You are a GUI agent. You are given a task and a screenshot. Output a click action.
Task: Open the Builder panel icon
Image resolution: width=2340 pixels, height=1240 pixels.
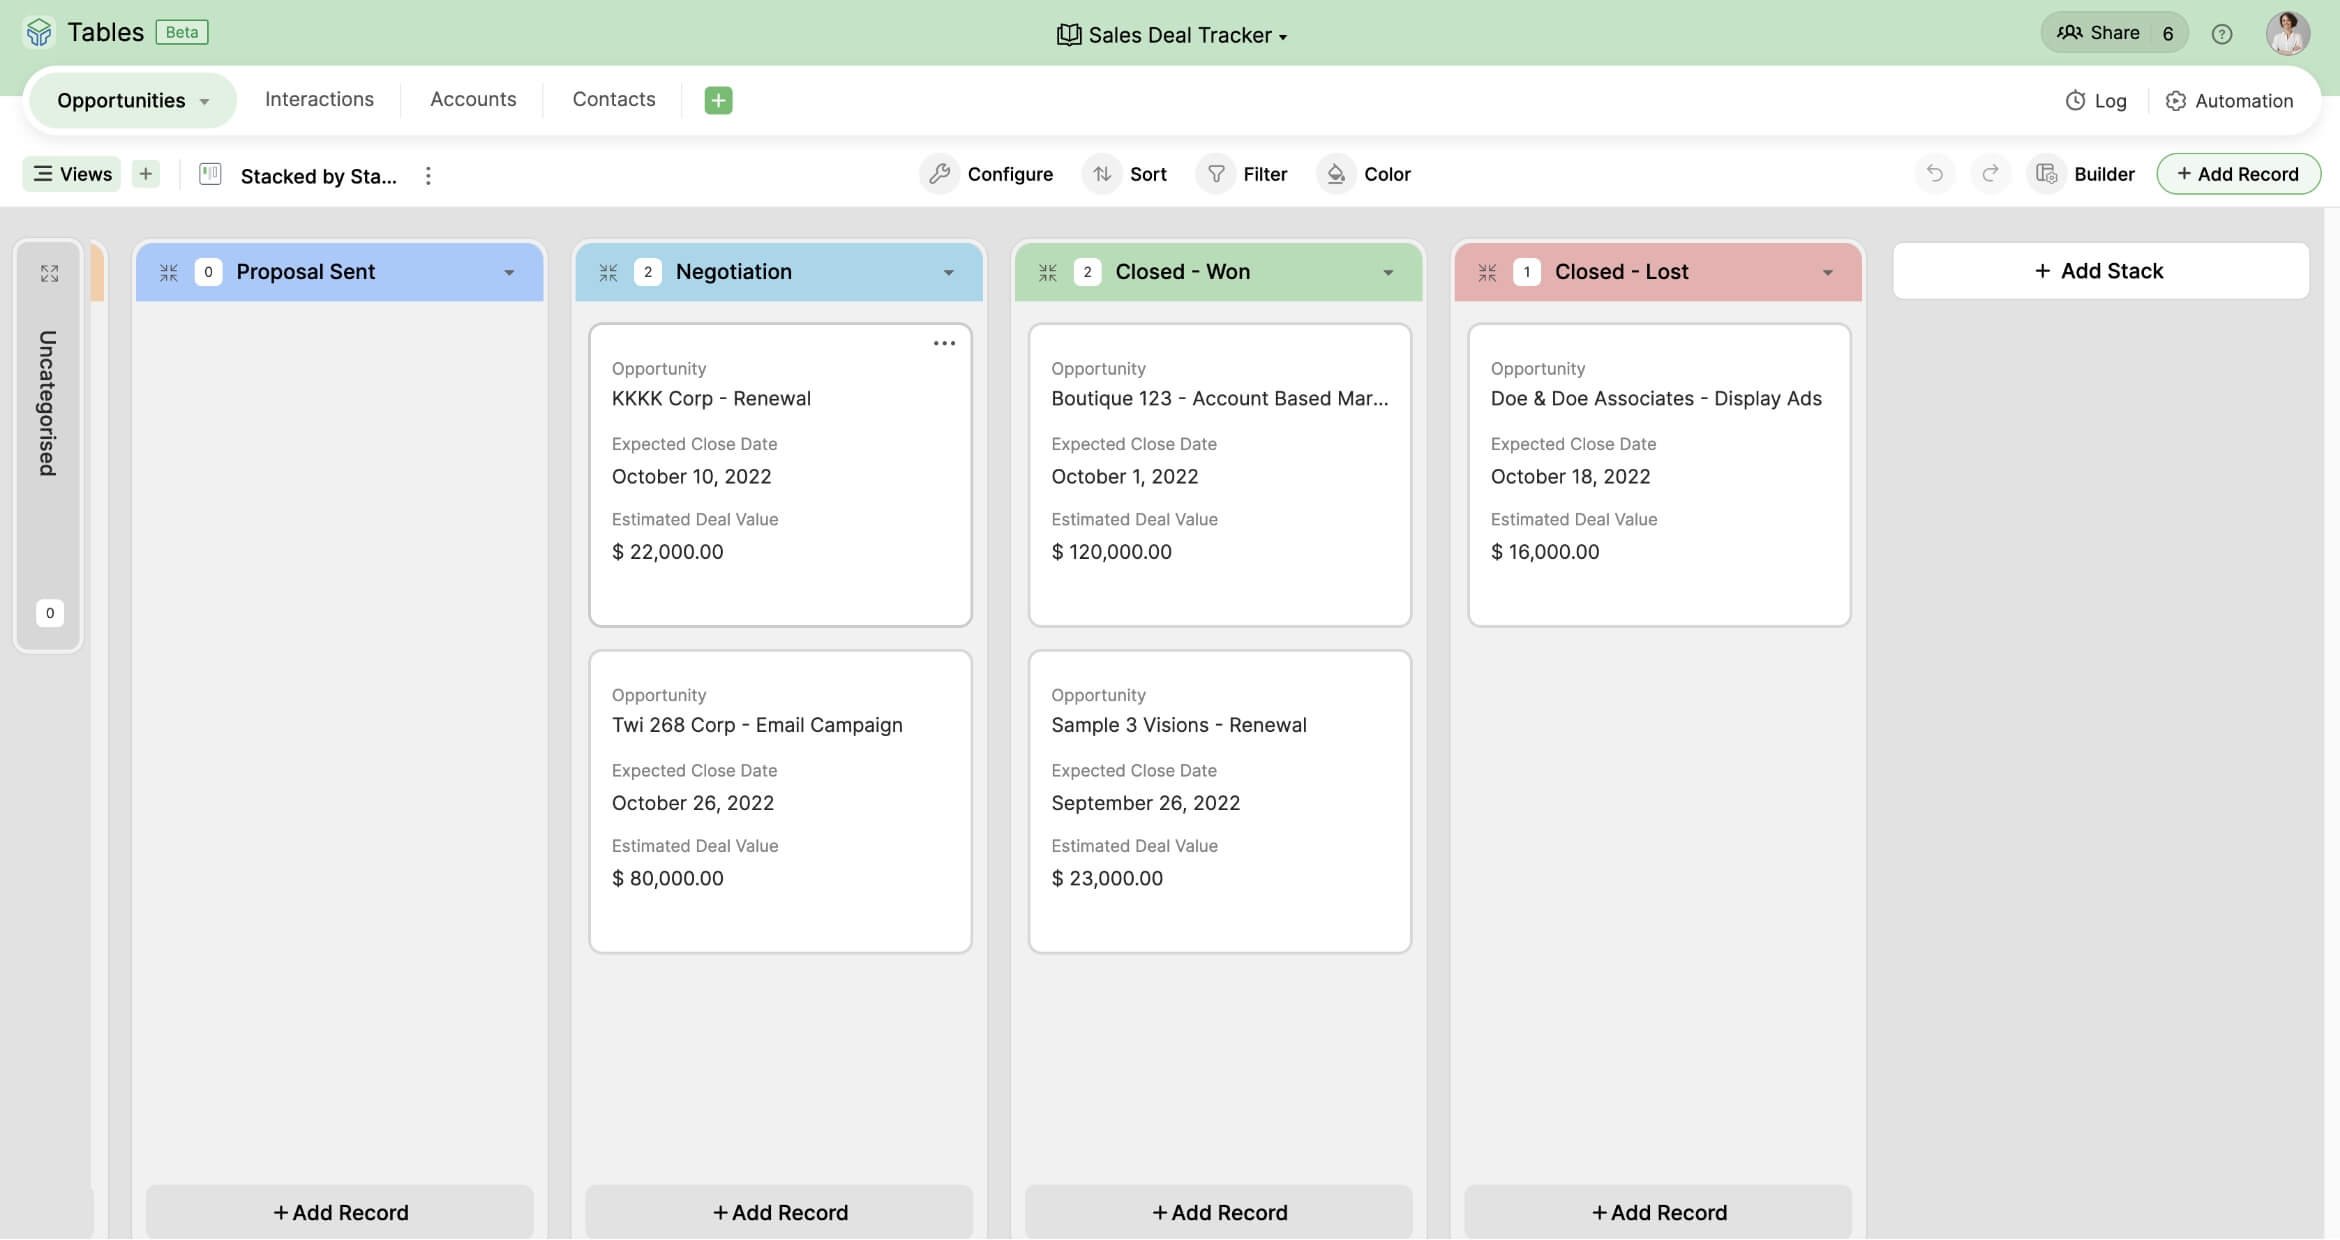coord(2047,174)
